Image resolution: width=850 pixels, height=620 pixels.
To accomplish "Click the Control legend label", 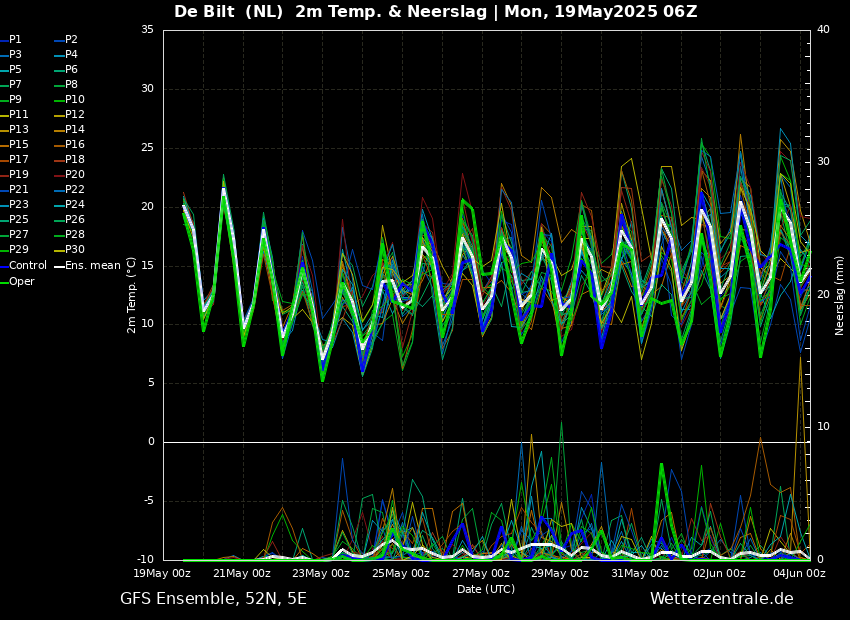I will (27, 266).
